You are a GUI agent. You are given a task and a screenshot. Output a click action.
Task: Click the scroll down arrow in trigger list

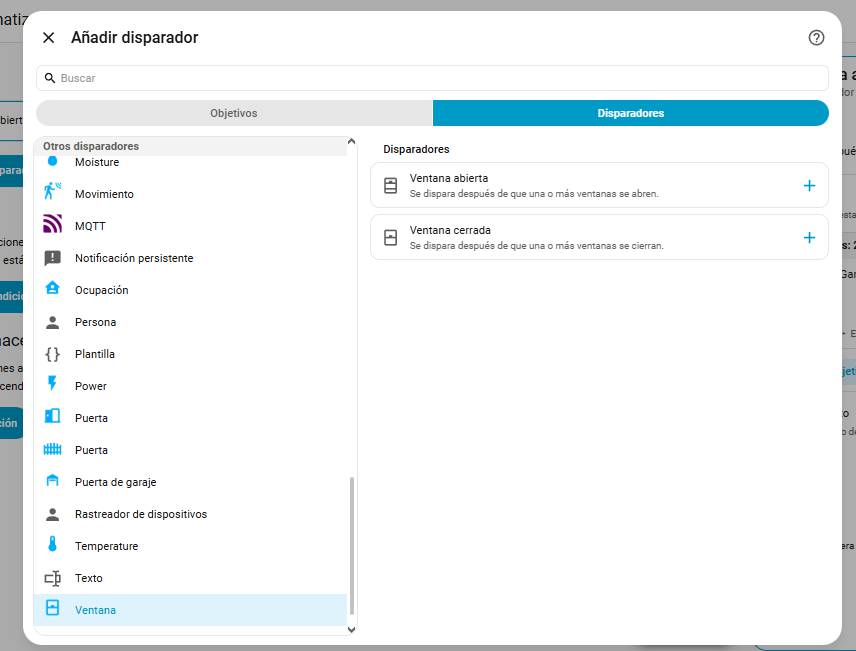351,629
